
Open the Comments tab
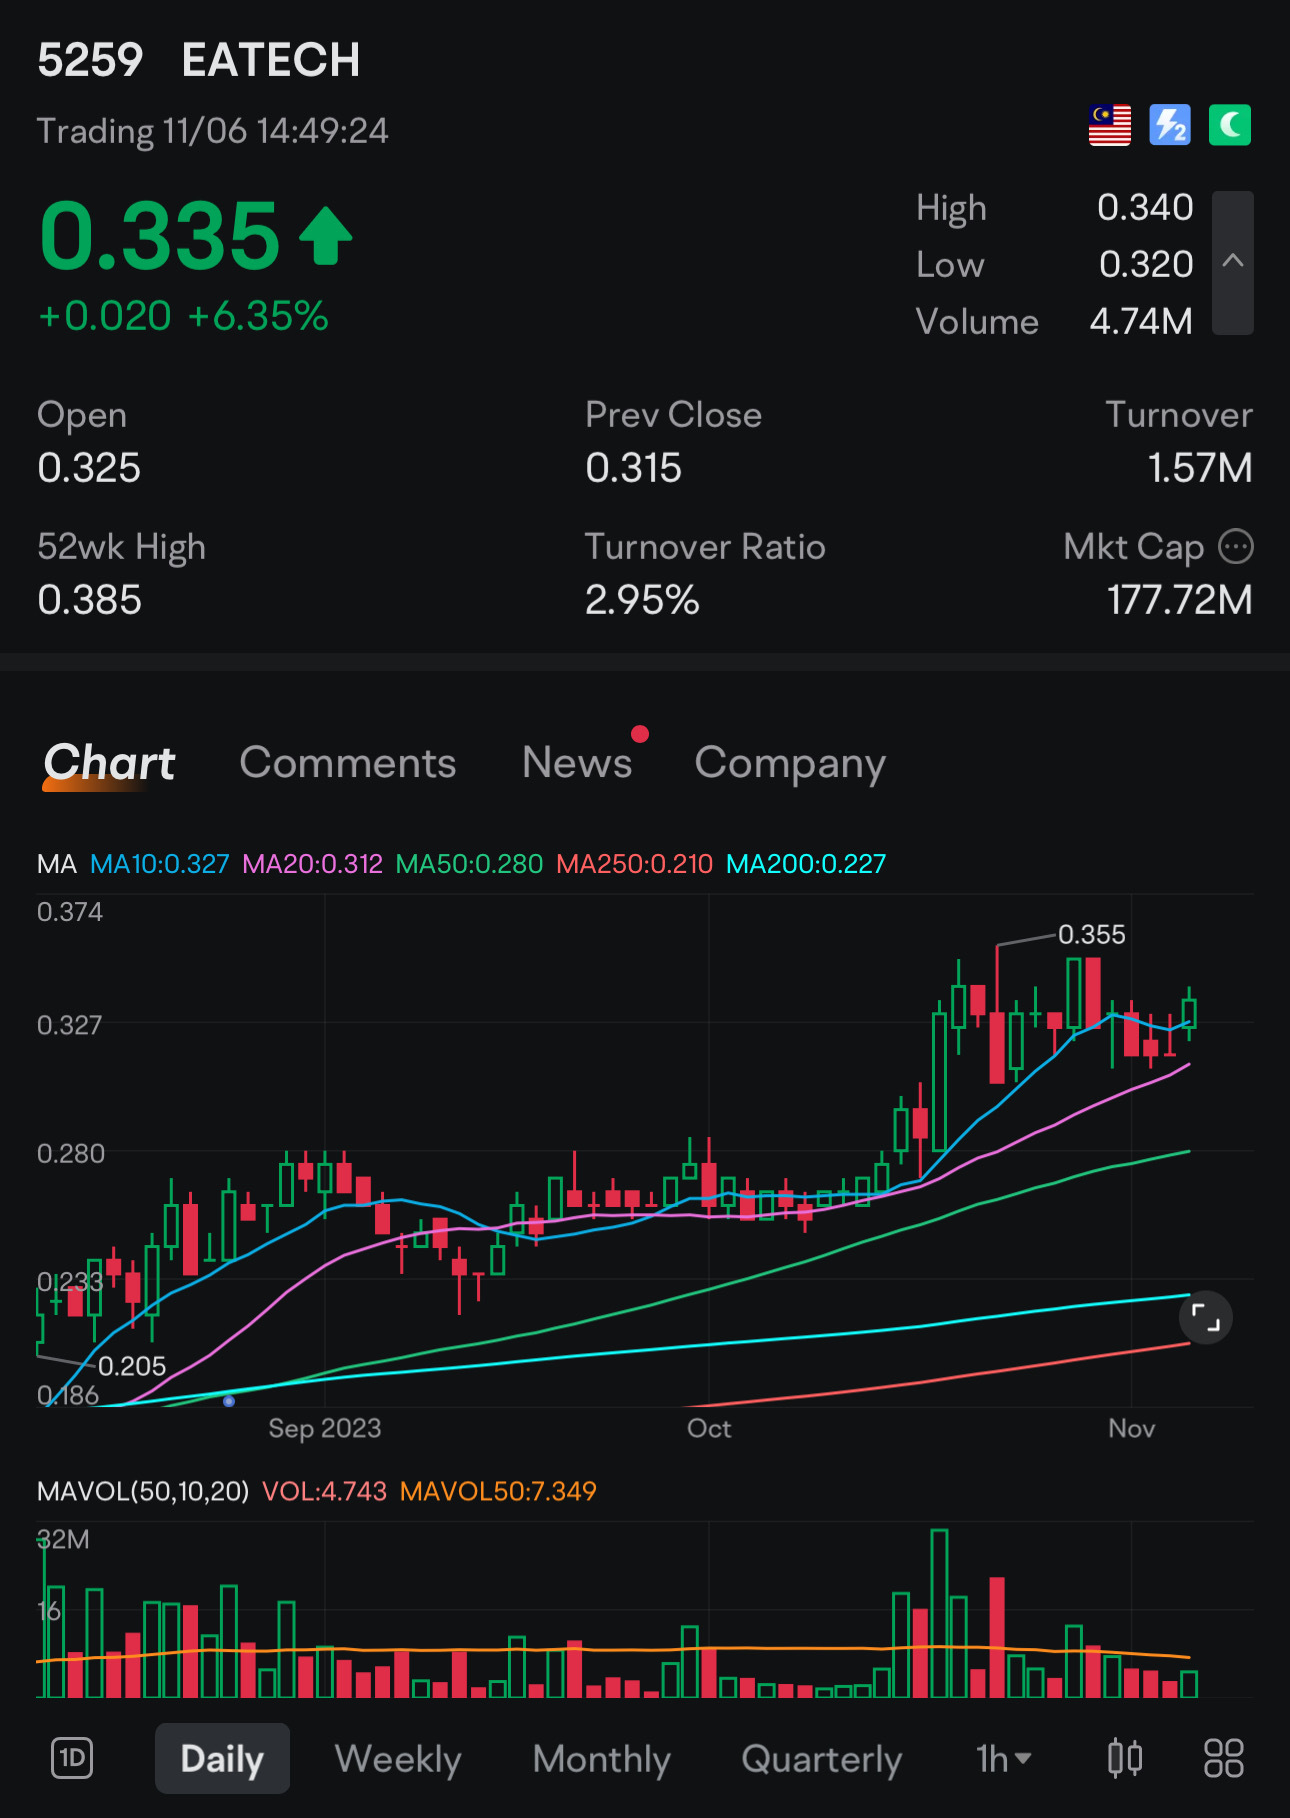tap(348, 763)
